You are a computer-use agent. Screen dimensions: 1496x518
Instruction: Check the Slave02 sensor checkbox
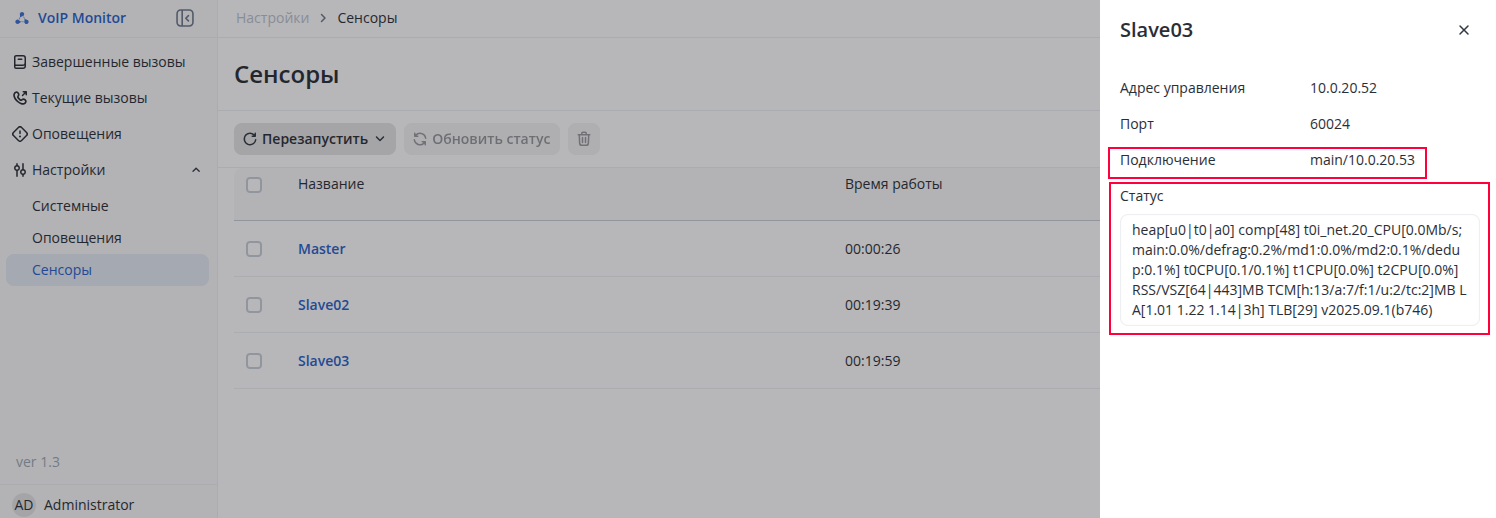(x=254, y=305)
